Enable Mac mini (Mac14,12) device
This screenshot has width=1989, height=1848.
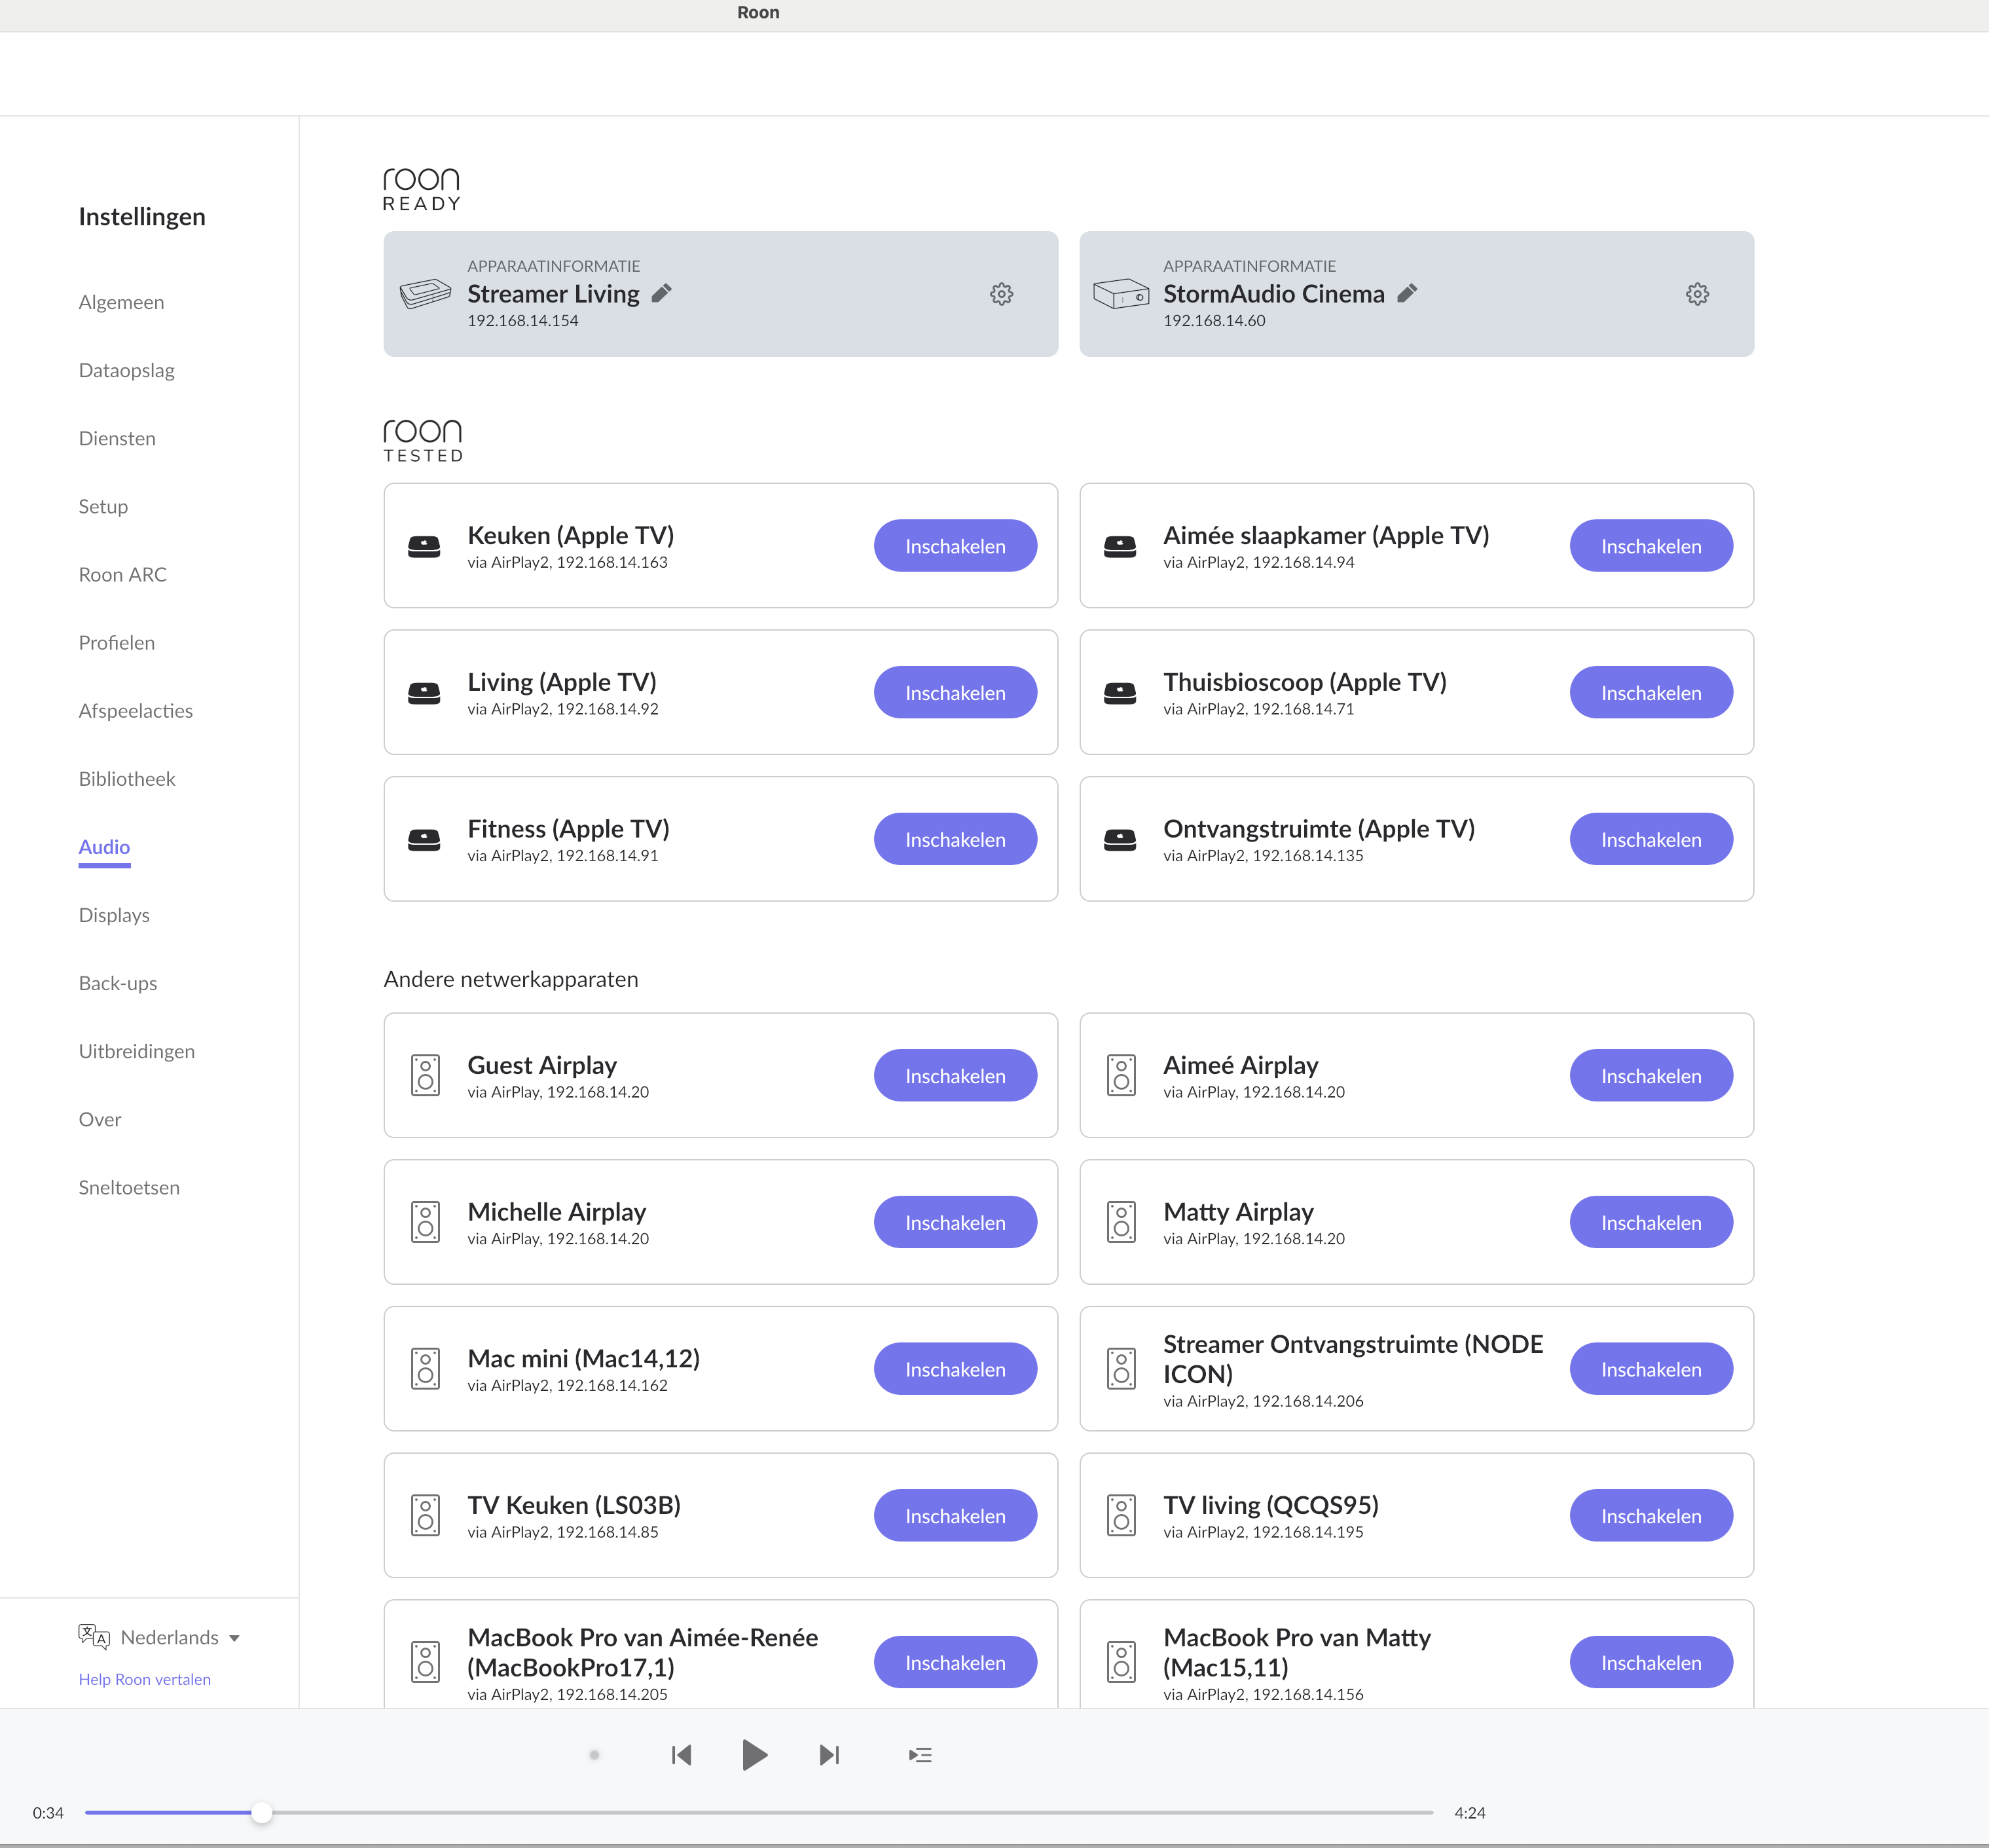[955, 1369]
